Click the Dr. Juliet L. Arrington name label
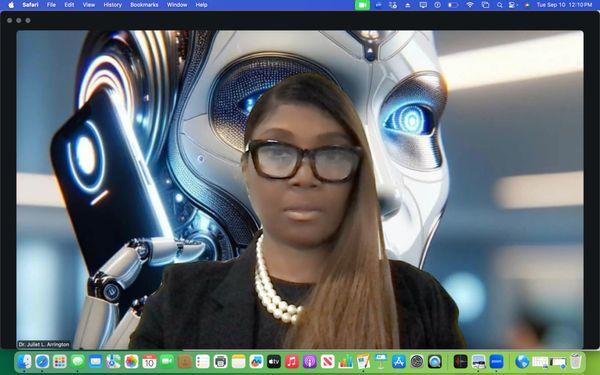 coord(44,344)
